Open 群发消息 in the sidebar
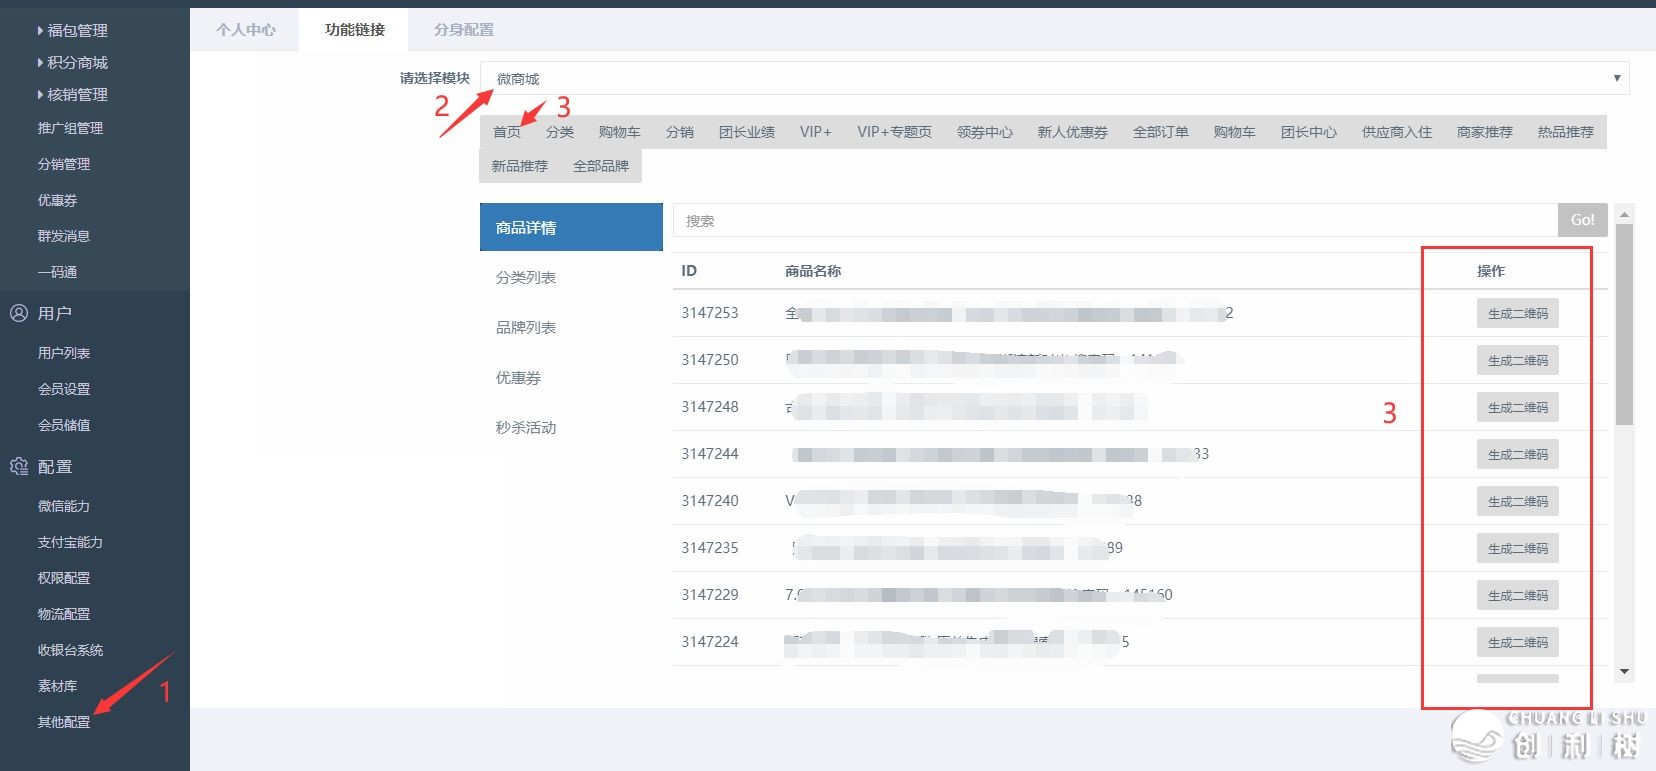 tap(64, 236)
